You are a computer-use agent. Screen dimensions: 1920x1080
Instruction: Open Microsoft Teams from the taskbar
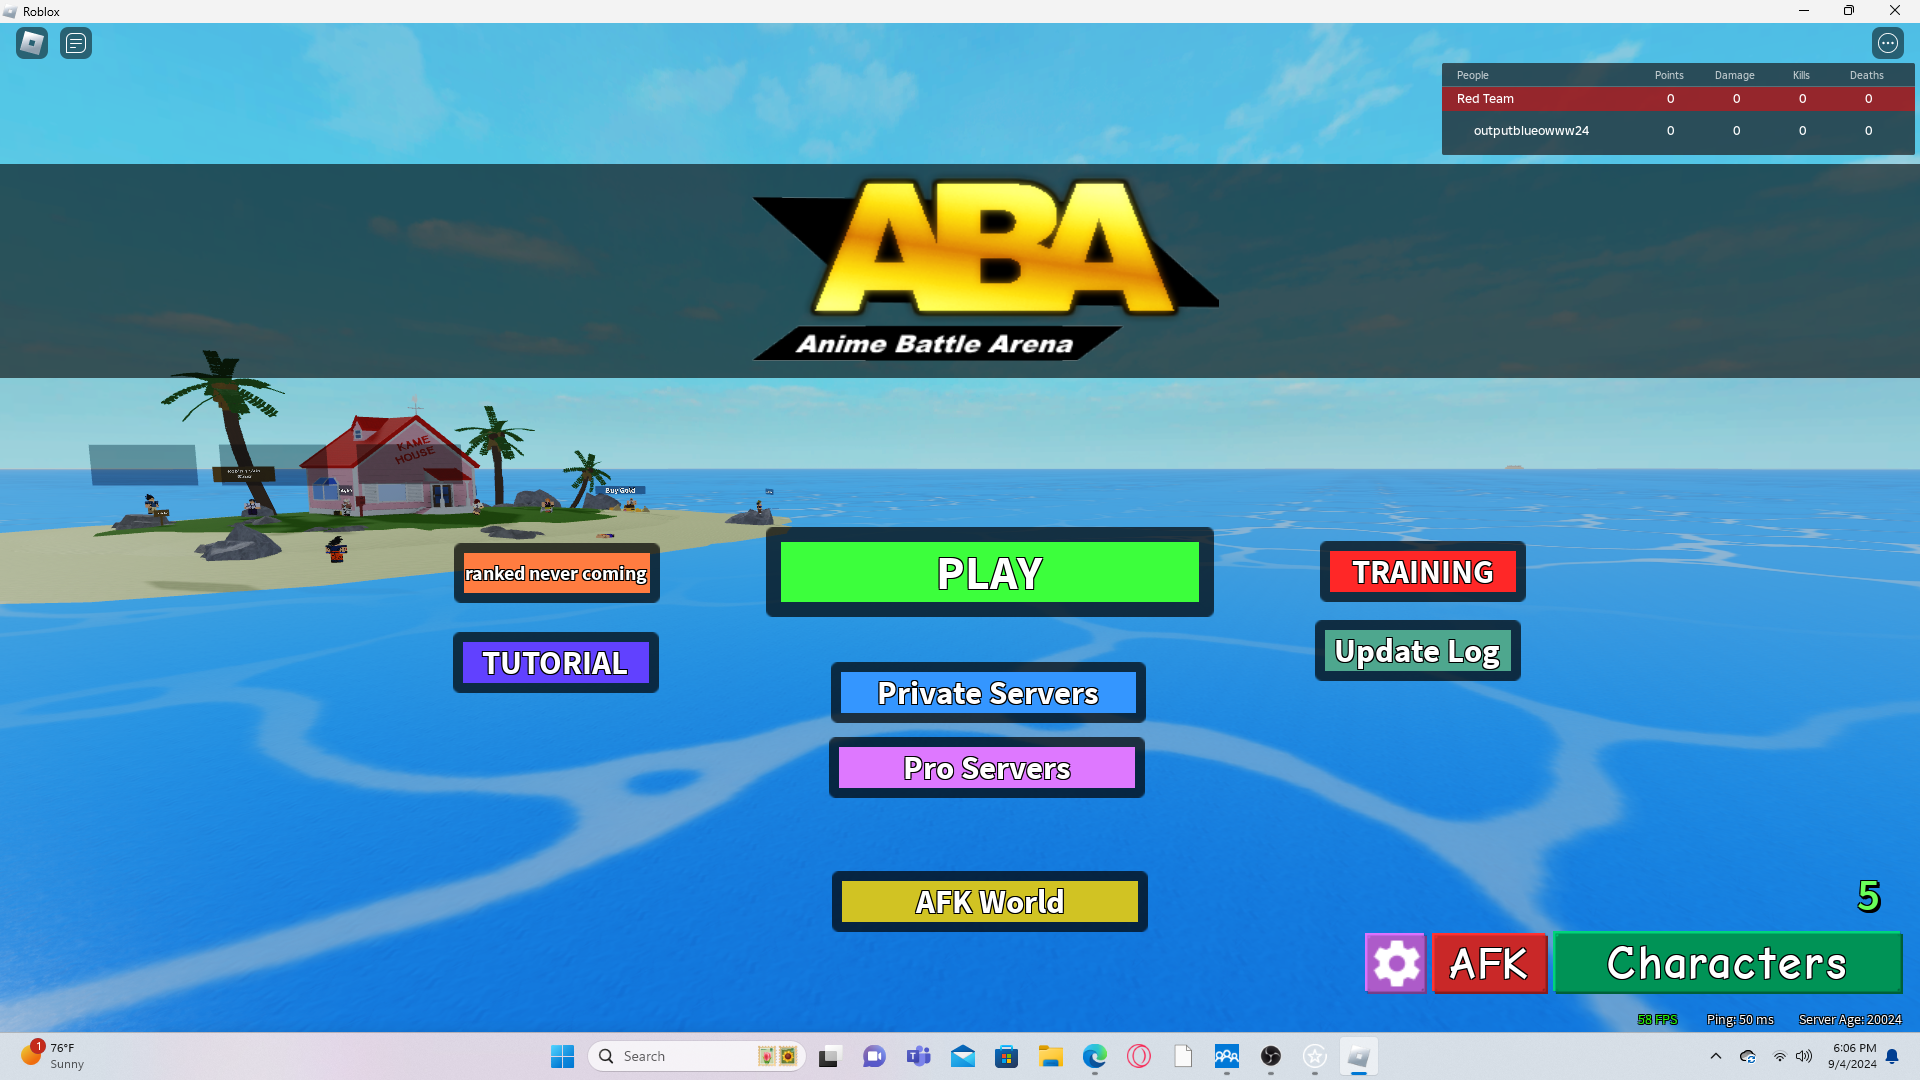(x=918, y=1056)
